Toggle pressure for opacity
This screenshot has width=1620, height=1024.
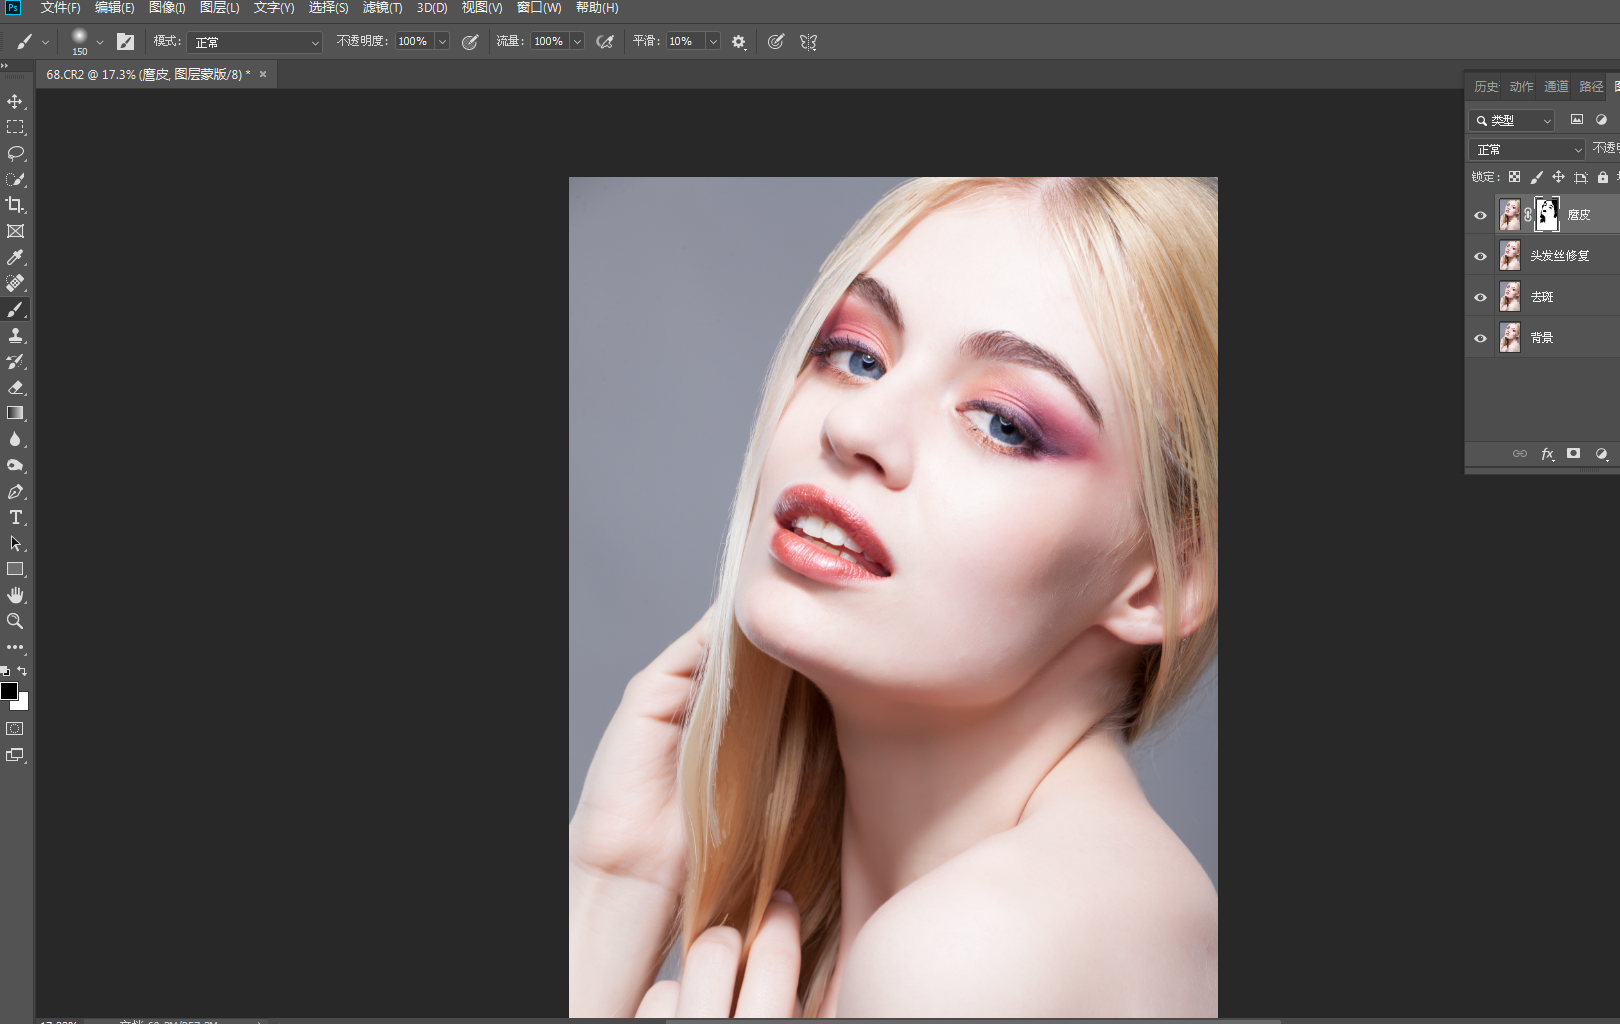coord(470,42)
